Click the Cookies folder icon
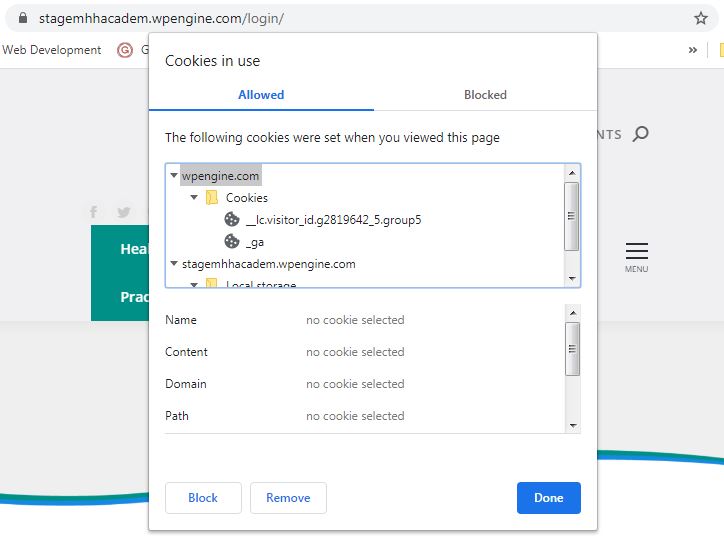 212,198
